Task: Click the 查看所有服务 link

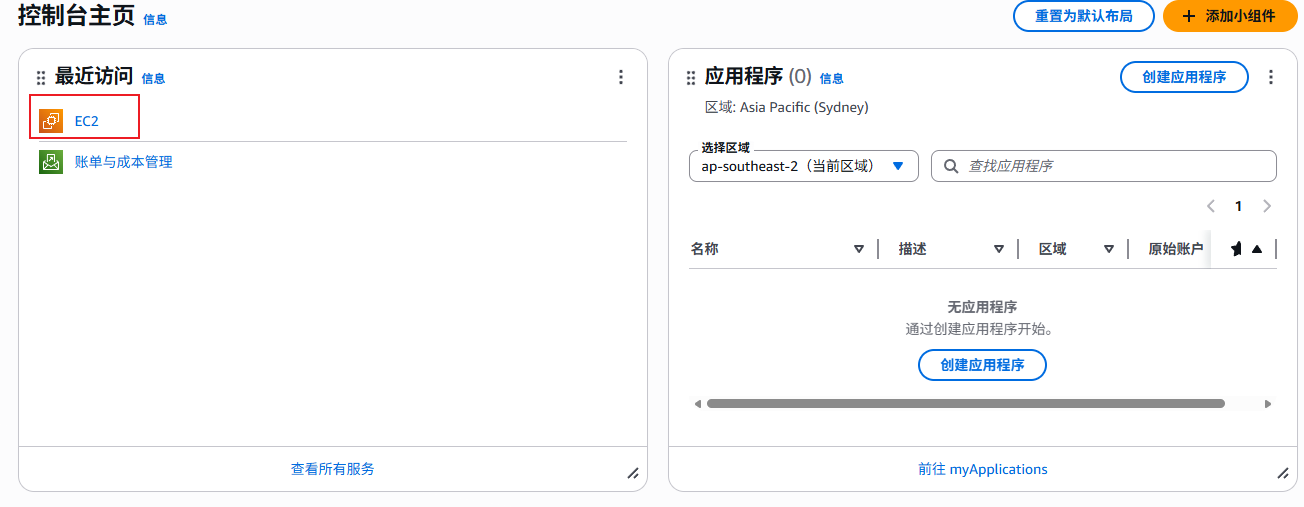Action: (333, 469)
